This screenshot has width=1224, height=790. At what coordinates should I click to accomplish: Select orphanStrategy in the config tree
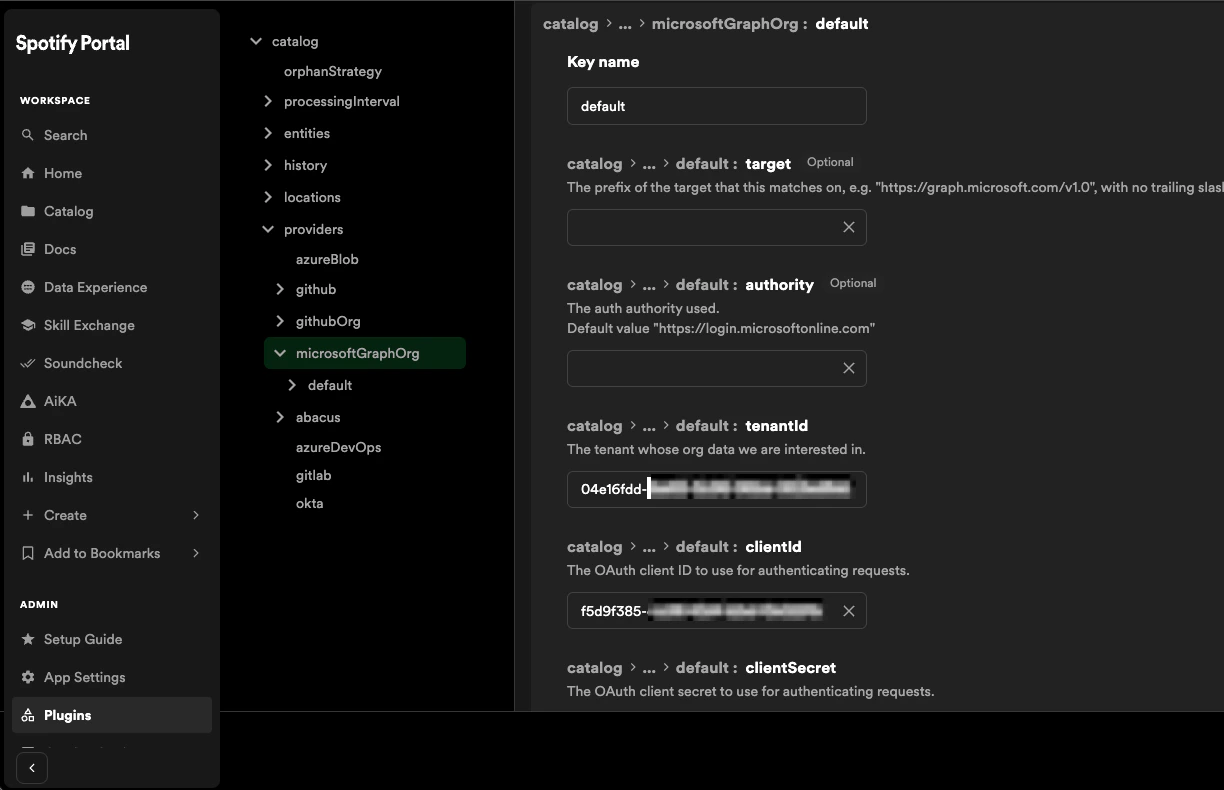click(333, 71)
